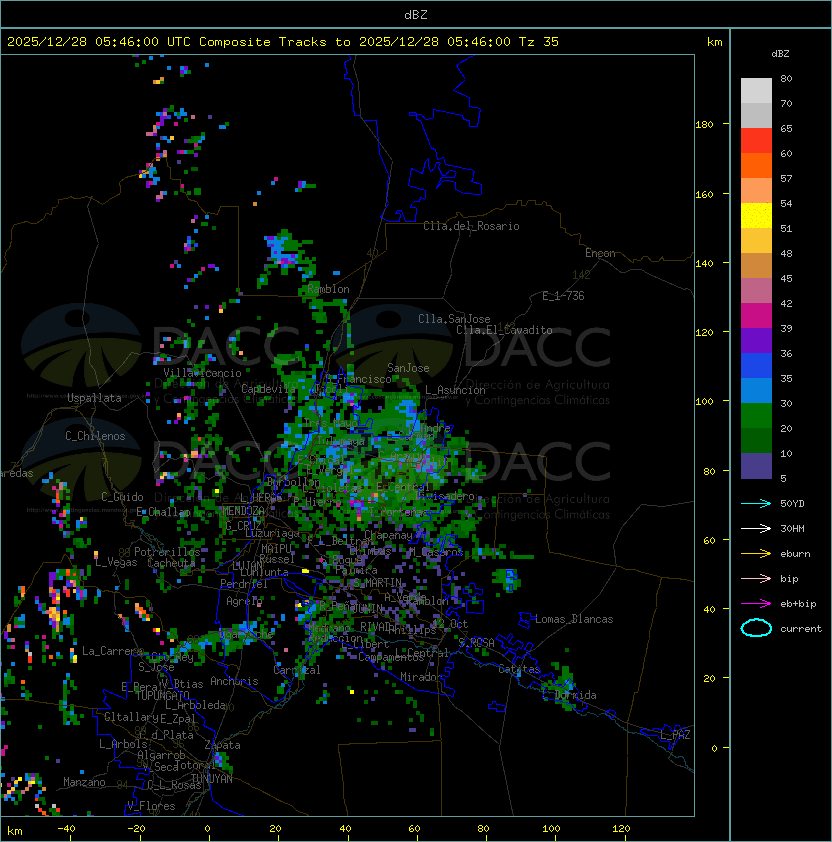Pick the light grey swatch below 80
This screenshot has height=842, width=832.
point(756,91)
